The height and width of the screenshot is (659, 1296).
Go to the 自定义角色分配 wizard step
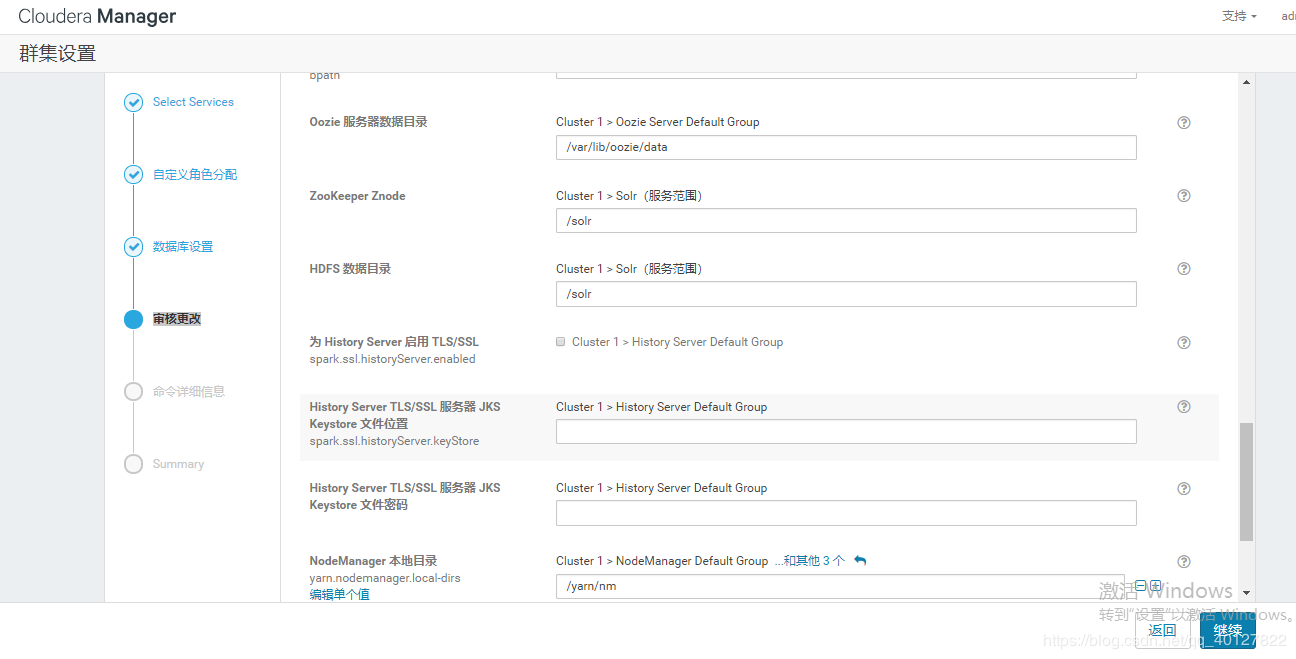(195, 175)
